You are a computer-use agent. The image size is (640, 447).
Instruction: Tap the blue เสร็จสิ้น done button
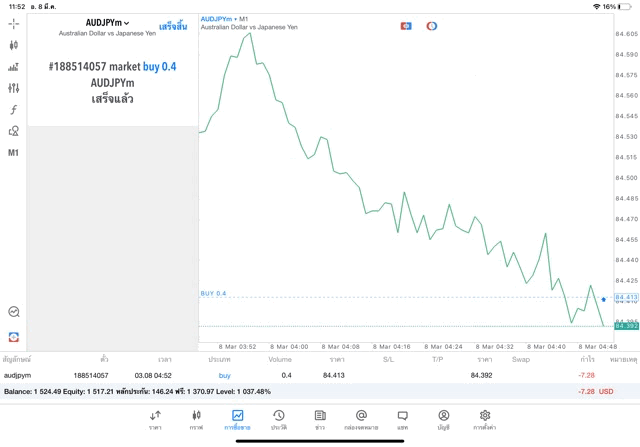pyautogui.click(x=173, y=25)
